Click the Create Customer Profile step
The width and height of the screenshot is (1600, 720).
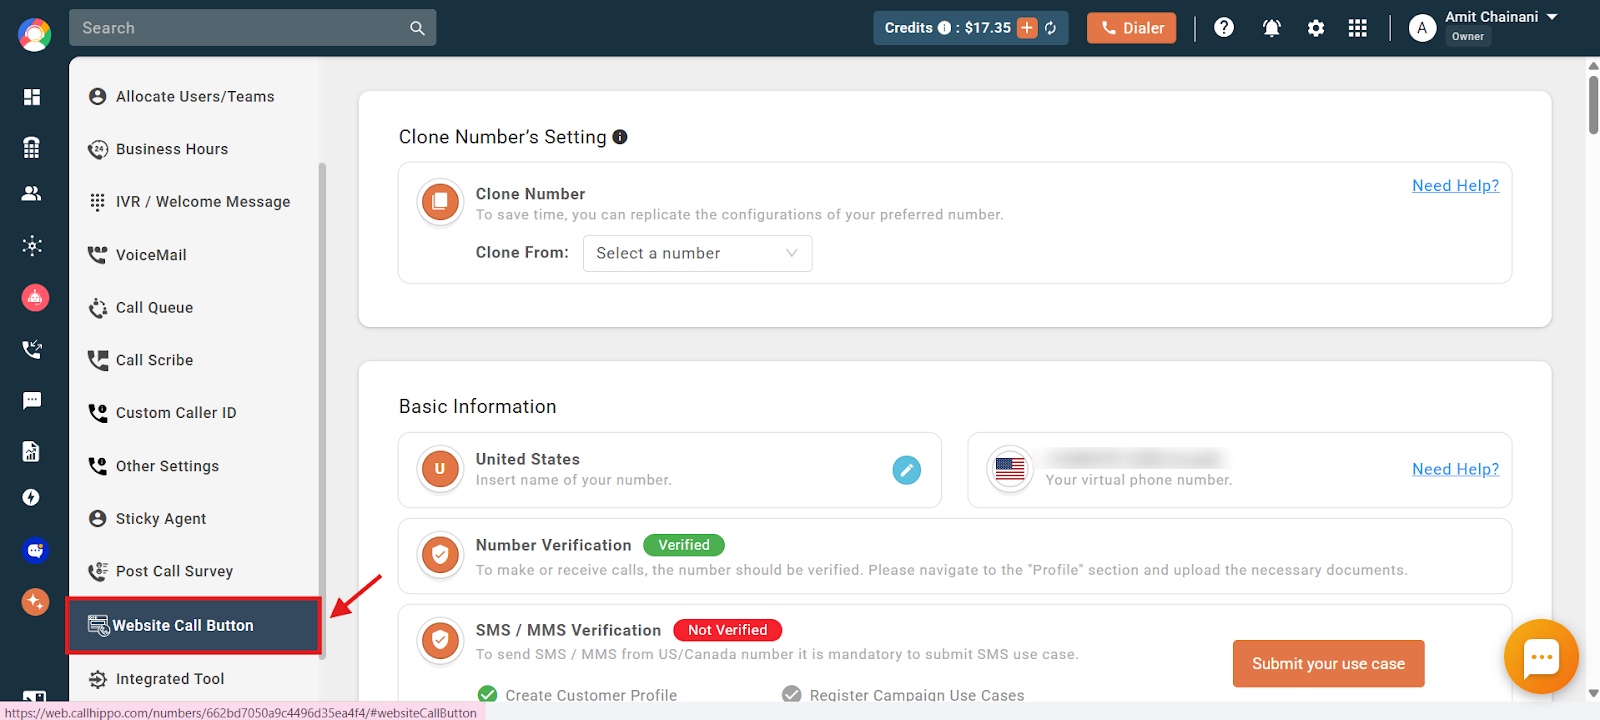[x=578, y=695]
